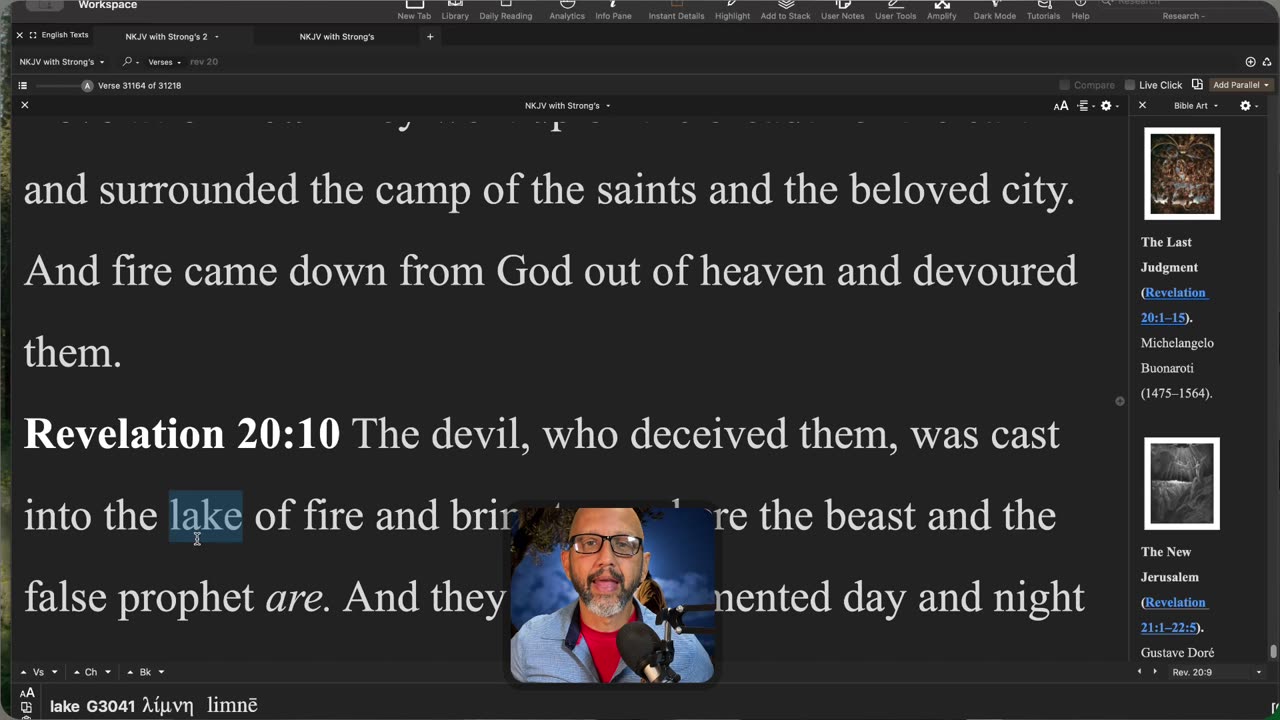This screenshot has width=1280, height=720.
Task: Open the text pane gear settings
Action: point(1109,105)
